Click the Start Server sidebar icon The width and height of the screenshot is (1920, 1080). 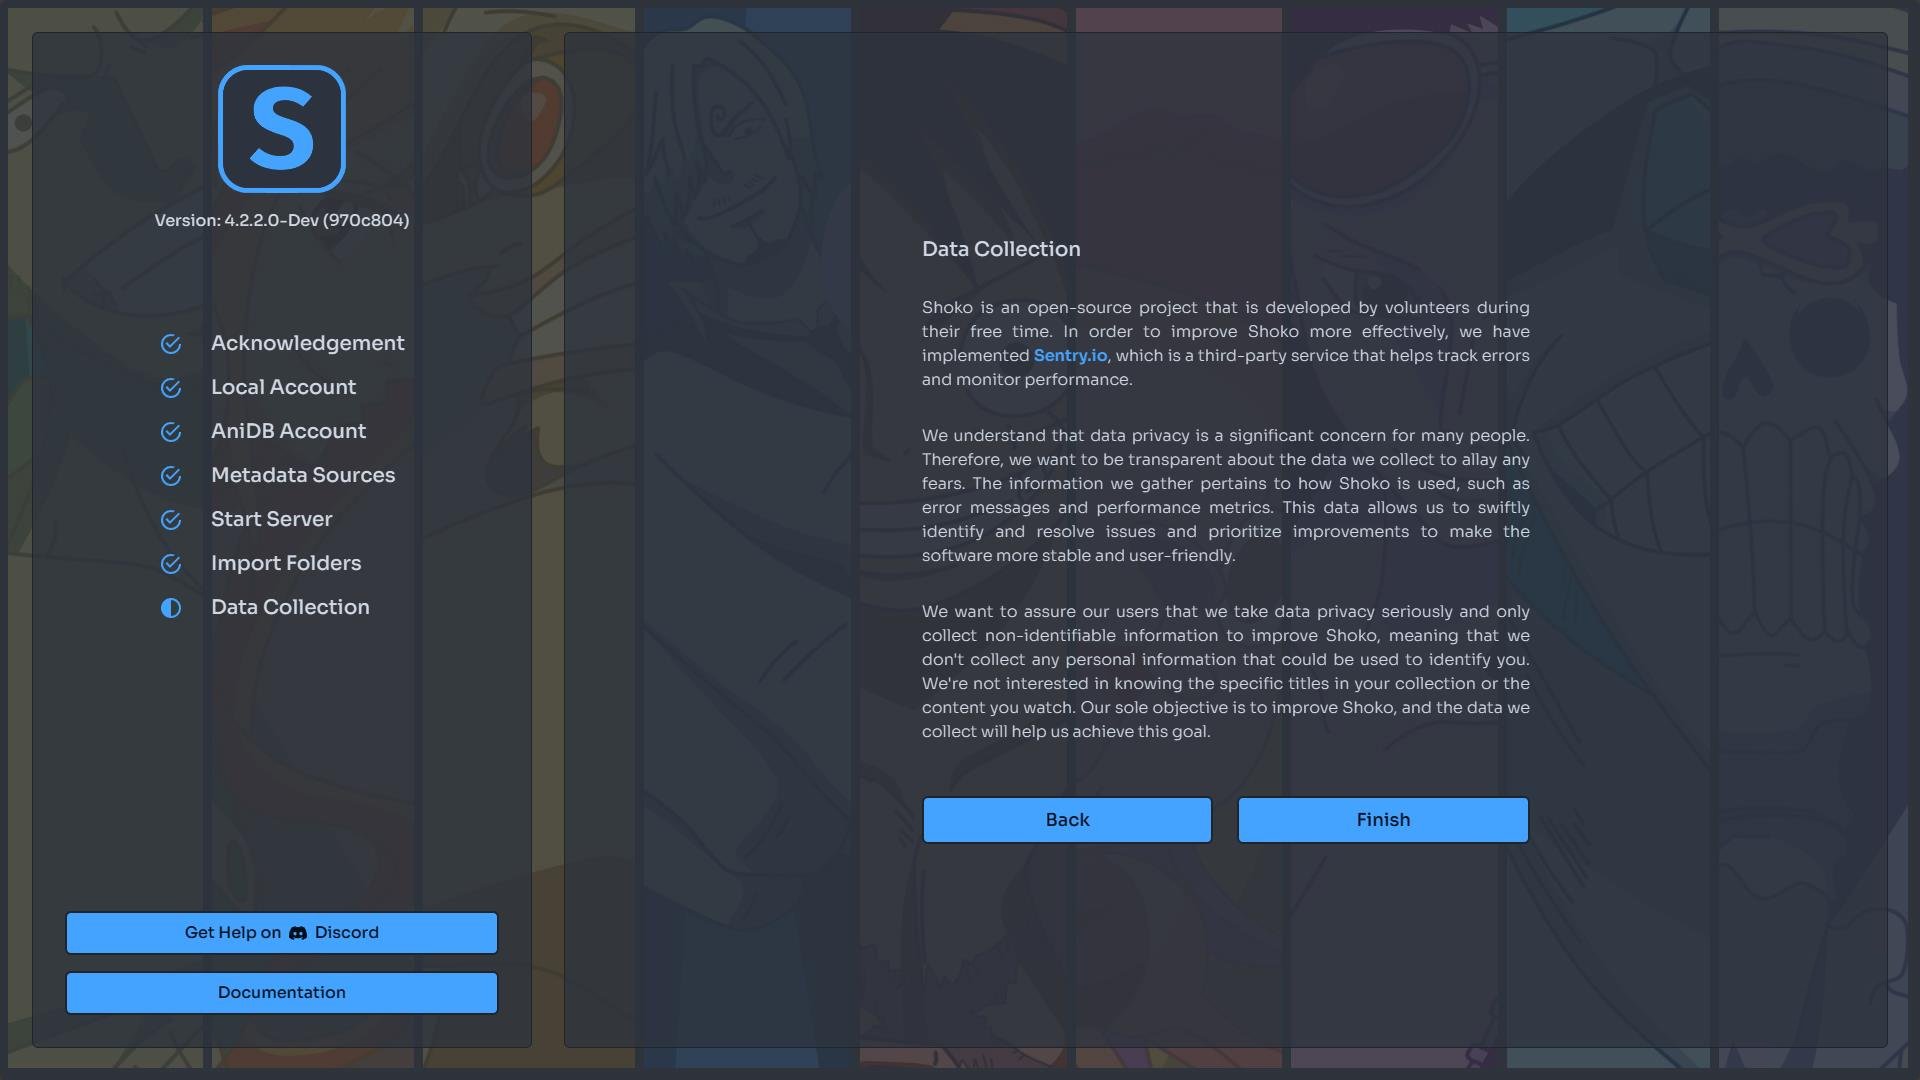pyautogui.click(x=170, y=520)
